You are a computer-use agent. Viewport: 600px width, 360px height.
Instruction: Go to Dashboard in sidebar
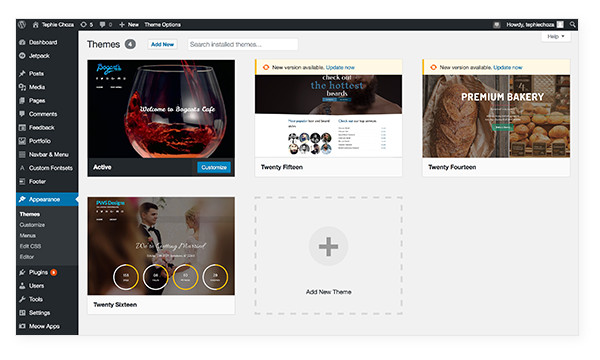(43, 42)
